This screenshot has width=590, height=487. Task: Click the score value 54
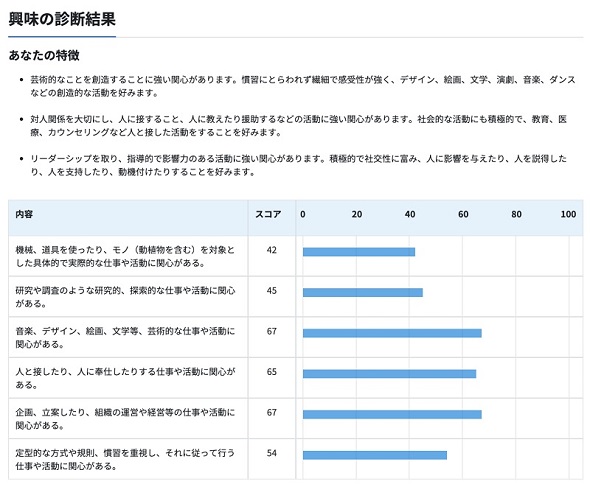272,453
